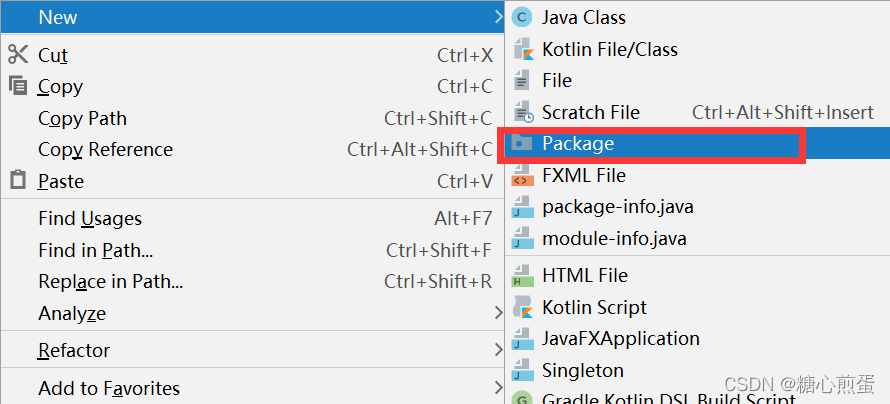The width and height of the screenshot is (890, 404).
Task: Click the Cut scissors icon
Action: [x=18, y=55]
